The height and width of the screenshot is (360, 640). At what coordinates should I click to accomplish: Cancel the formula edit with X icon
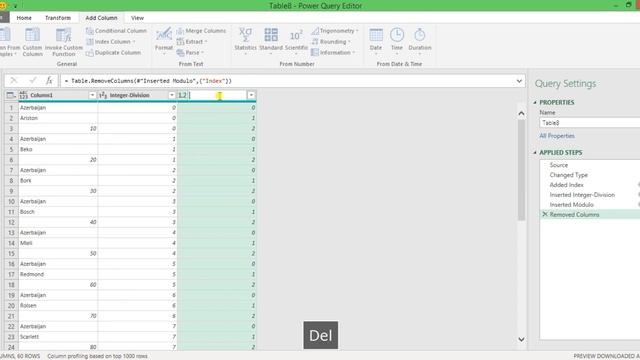14,80
